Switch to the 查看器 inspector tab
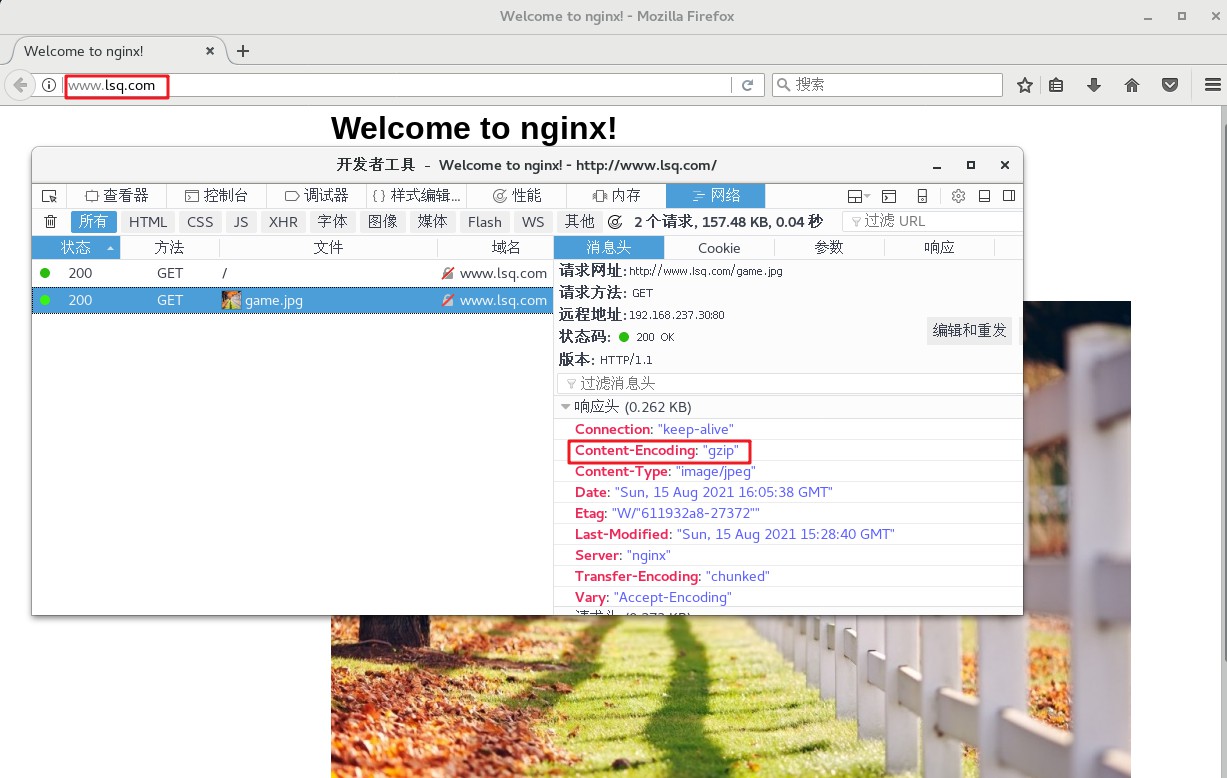The image size is (1227, 778). pos(117,196)
